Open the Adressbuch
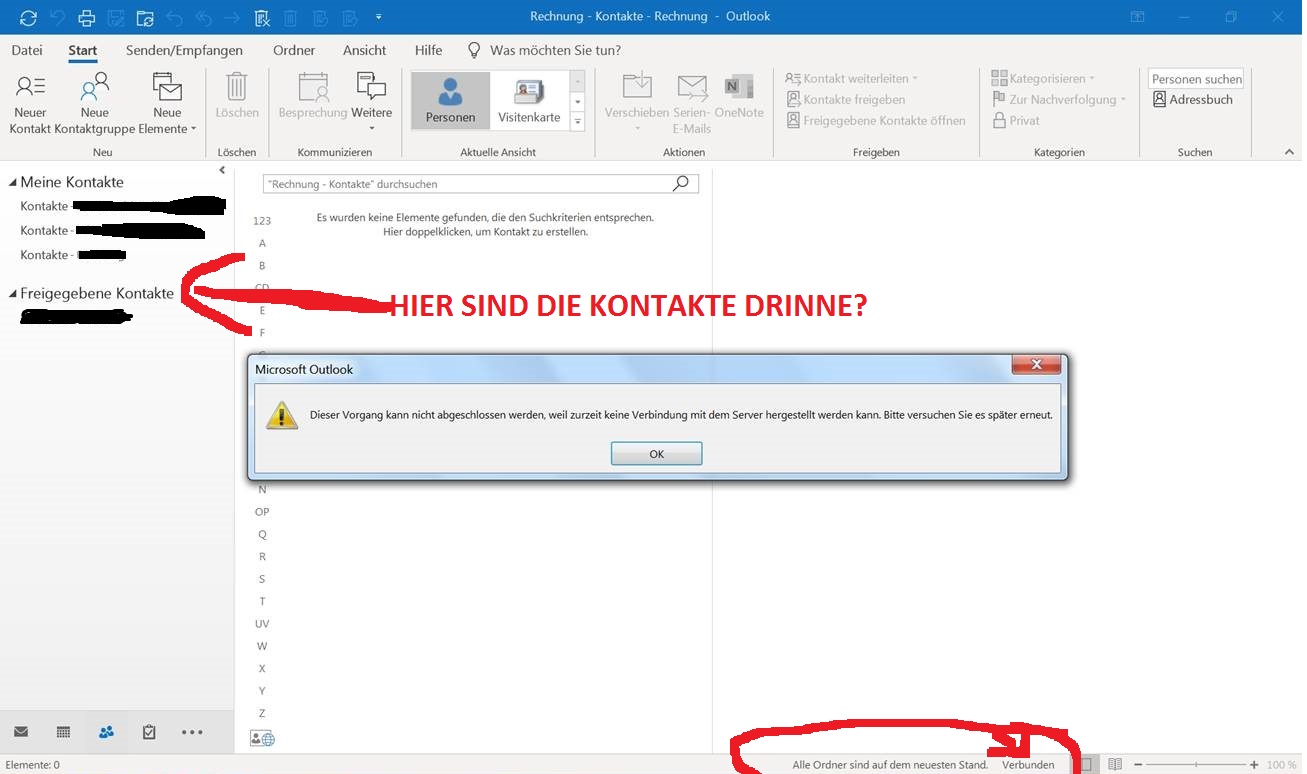 1193,99
